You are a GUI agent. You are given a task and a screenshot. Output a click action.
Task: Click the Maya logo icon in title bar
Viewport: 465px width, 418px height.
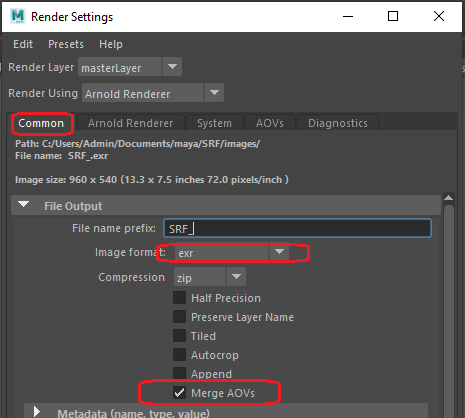(18, 16)
